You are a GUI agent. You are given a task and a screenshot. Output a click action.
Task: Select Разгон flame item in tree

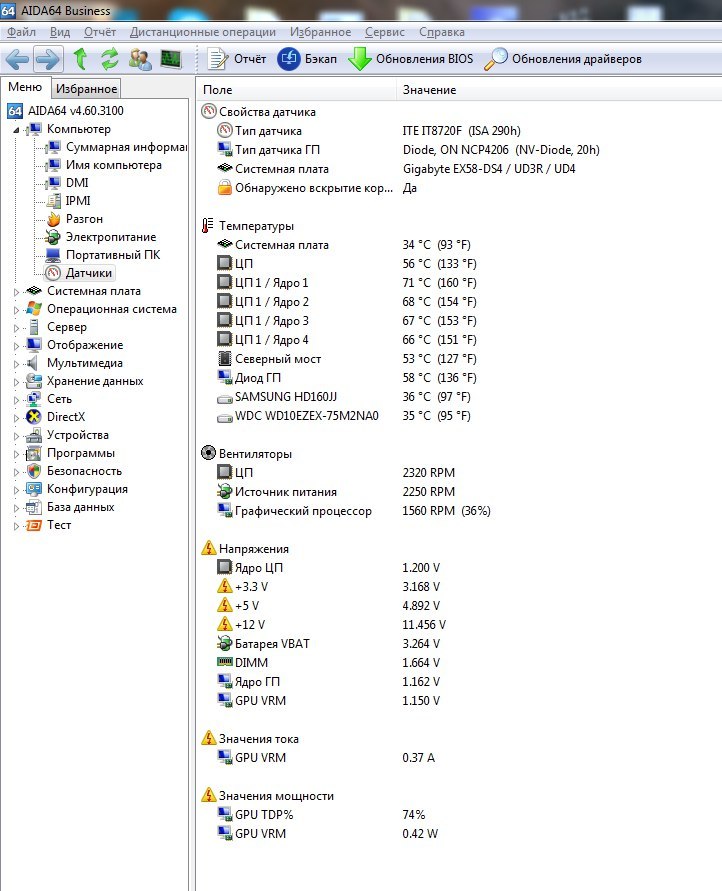click(x=84, y=219)
